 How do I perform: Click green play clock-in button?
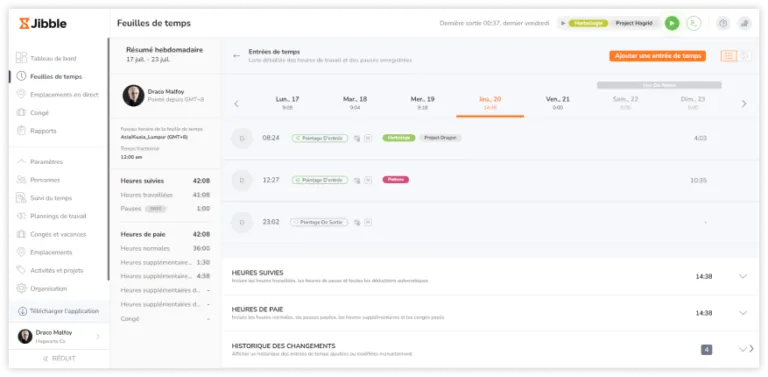point(672,24)
